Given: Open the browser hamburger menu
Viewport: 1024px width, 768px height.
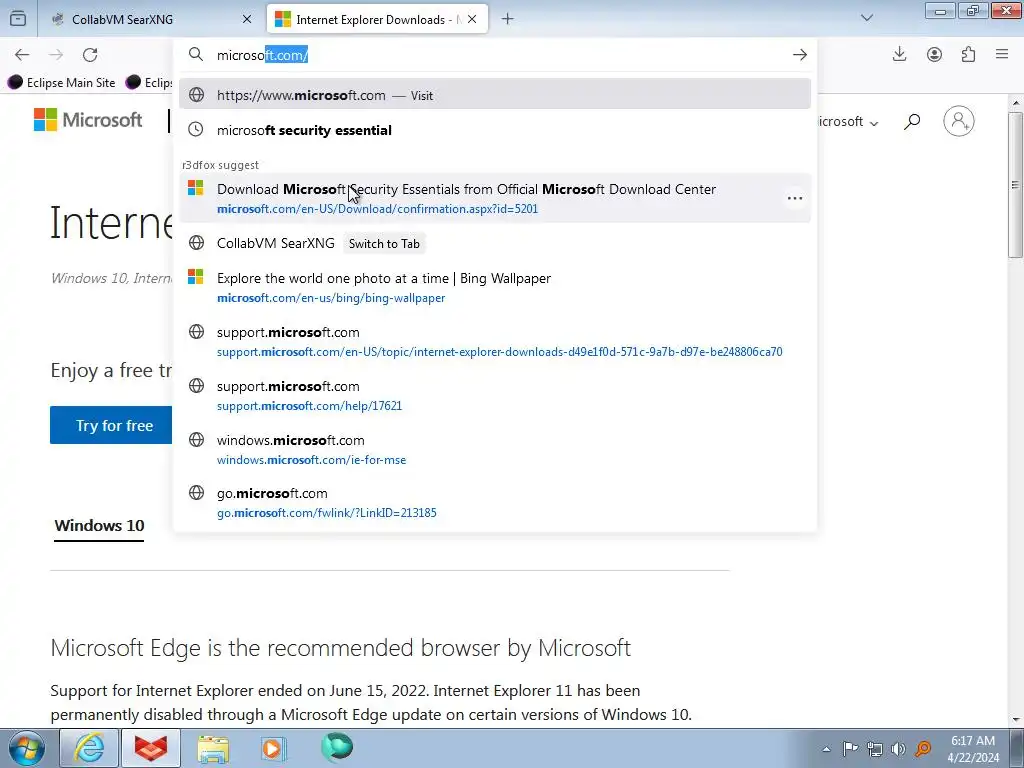Looking at the screenshot, I should [1002, 55].
